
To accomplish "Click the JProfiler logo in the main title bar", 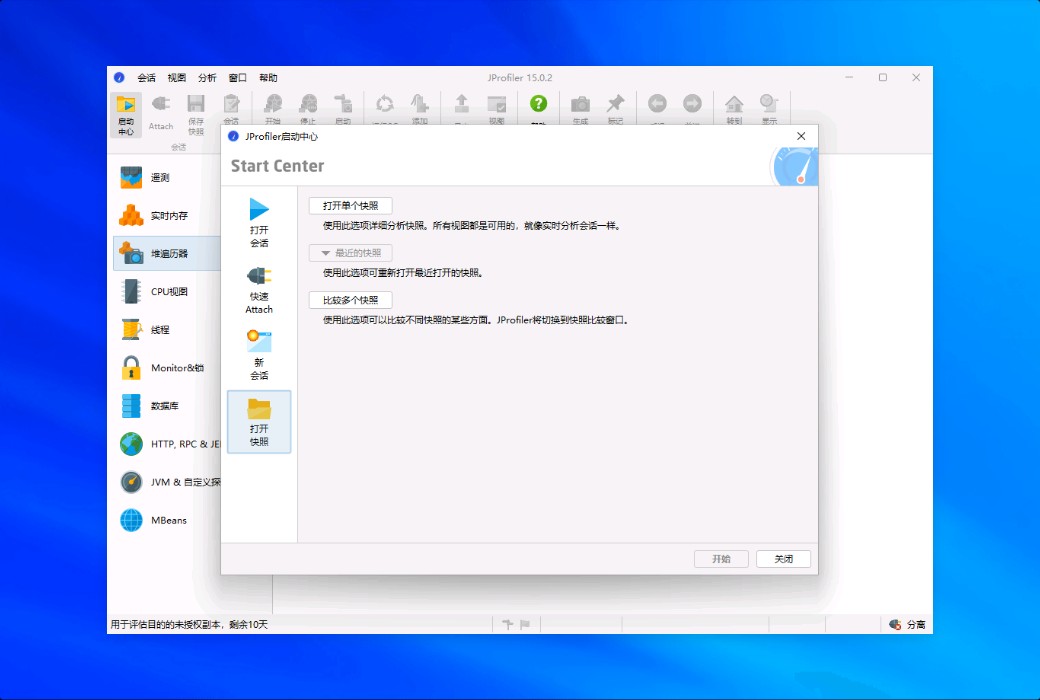I will (x=119, y=78).
